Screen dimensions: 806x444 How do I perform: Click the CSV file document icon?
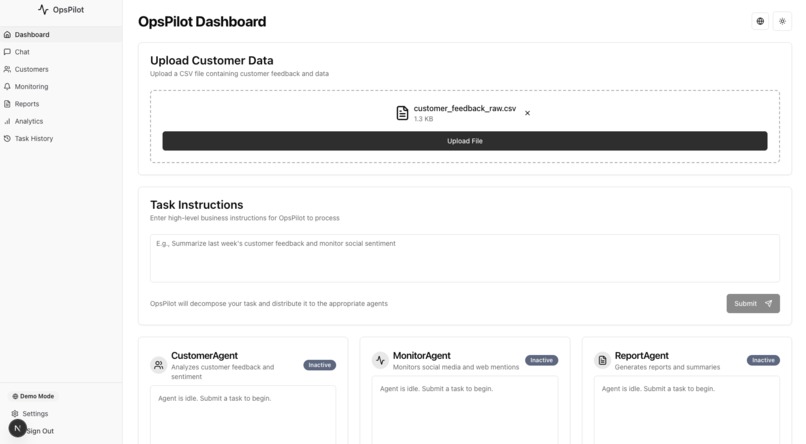point(402,113)
